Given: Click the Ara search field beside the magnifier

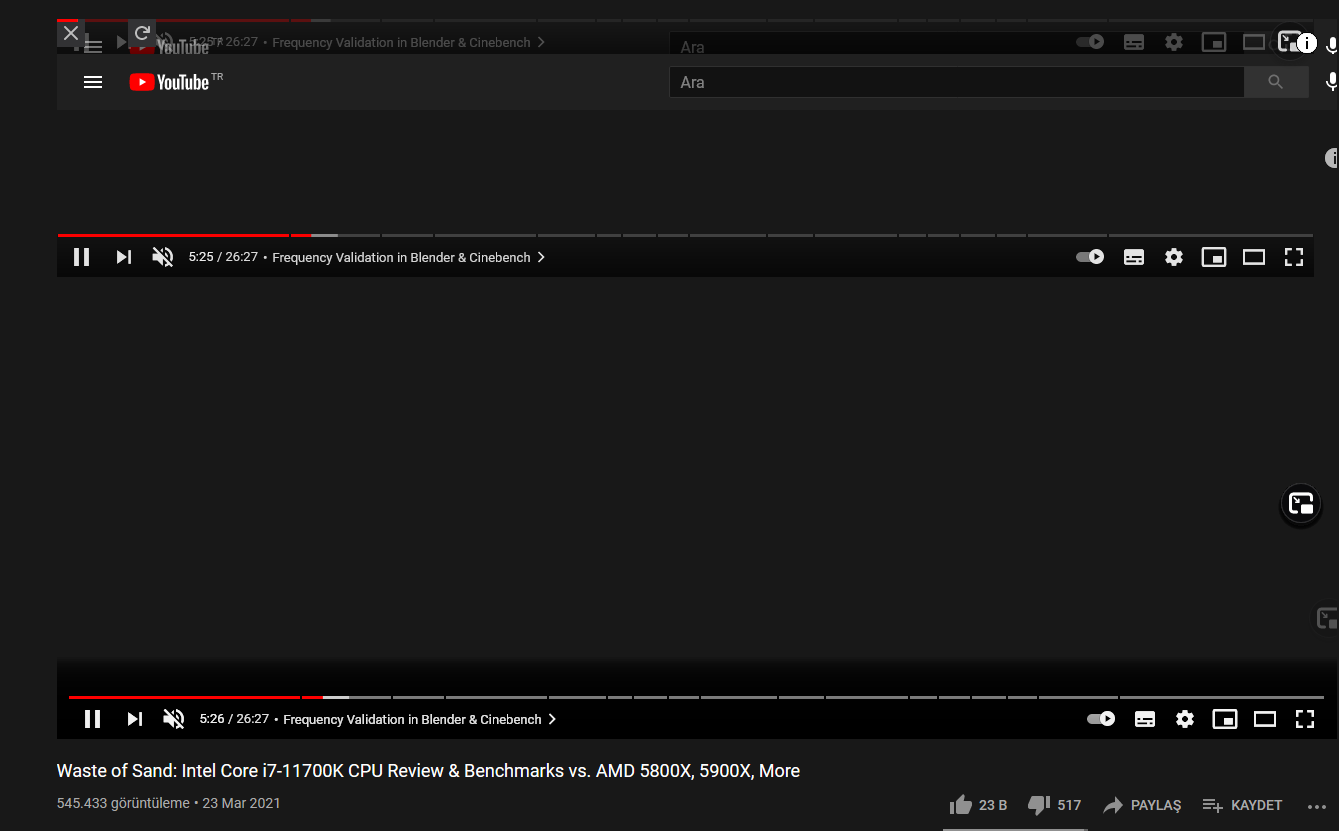Looking at the screenshot, I should [956, 82].
